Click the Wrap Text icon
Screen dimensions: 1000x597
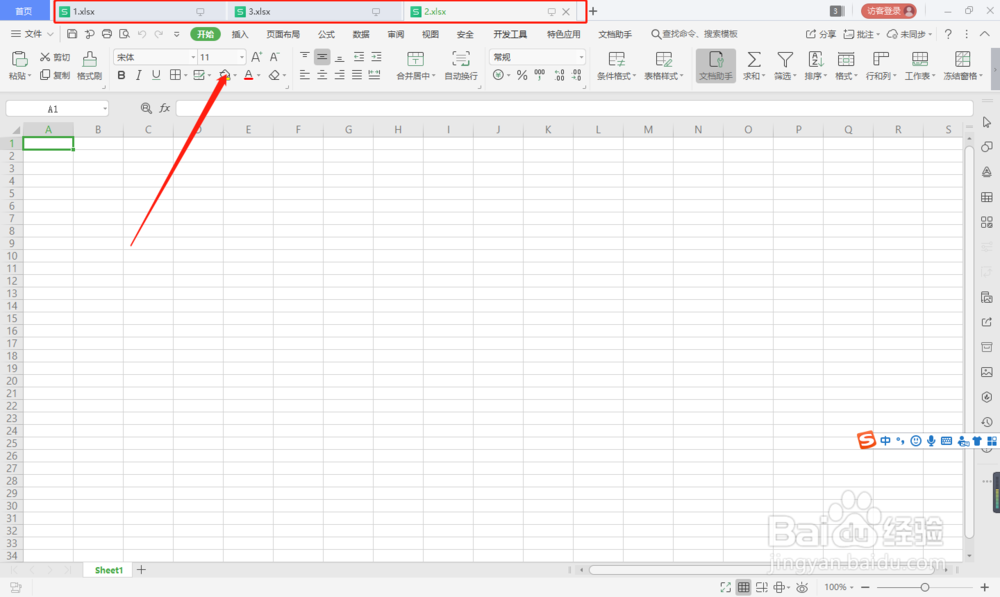[460, 59]
